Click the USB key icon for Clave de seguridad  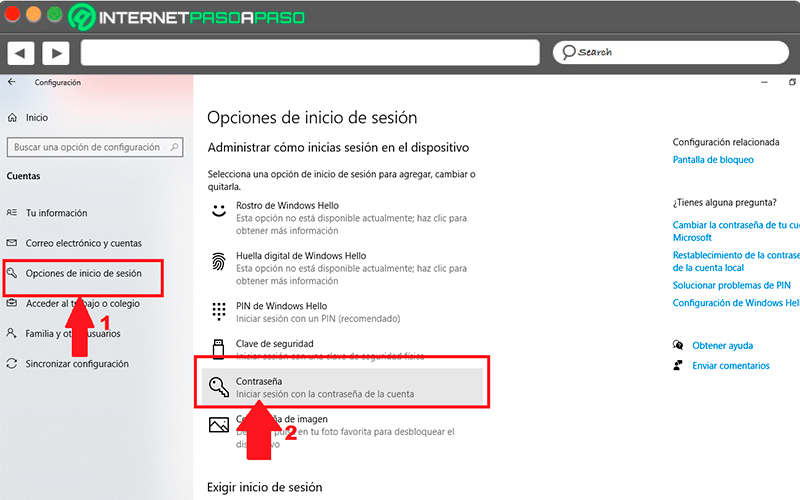218,349
